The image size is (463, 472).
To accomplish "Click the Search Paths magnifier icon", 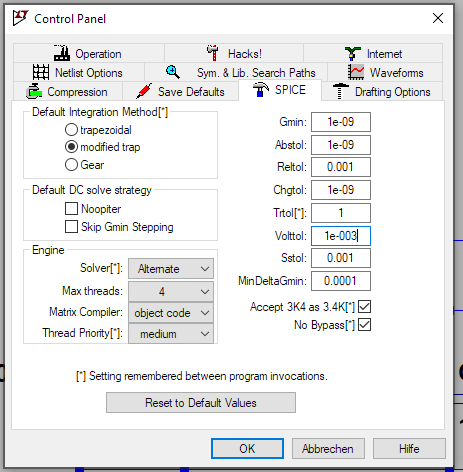I will (173, 72).
